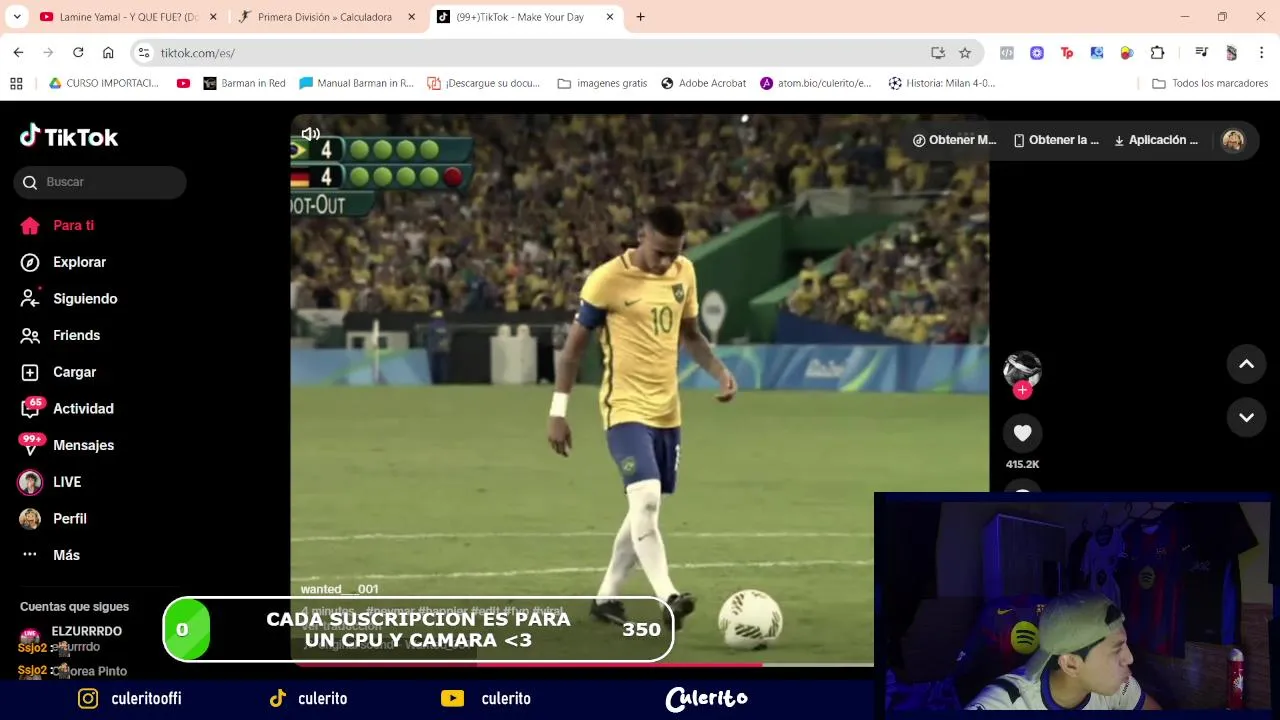This screenshot has height=720, width=1280.
Task: Open Adobe Acrobat bookmark
Action: click(x=704, y=83)
